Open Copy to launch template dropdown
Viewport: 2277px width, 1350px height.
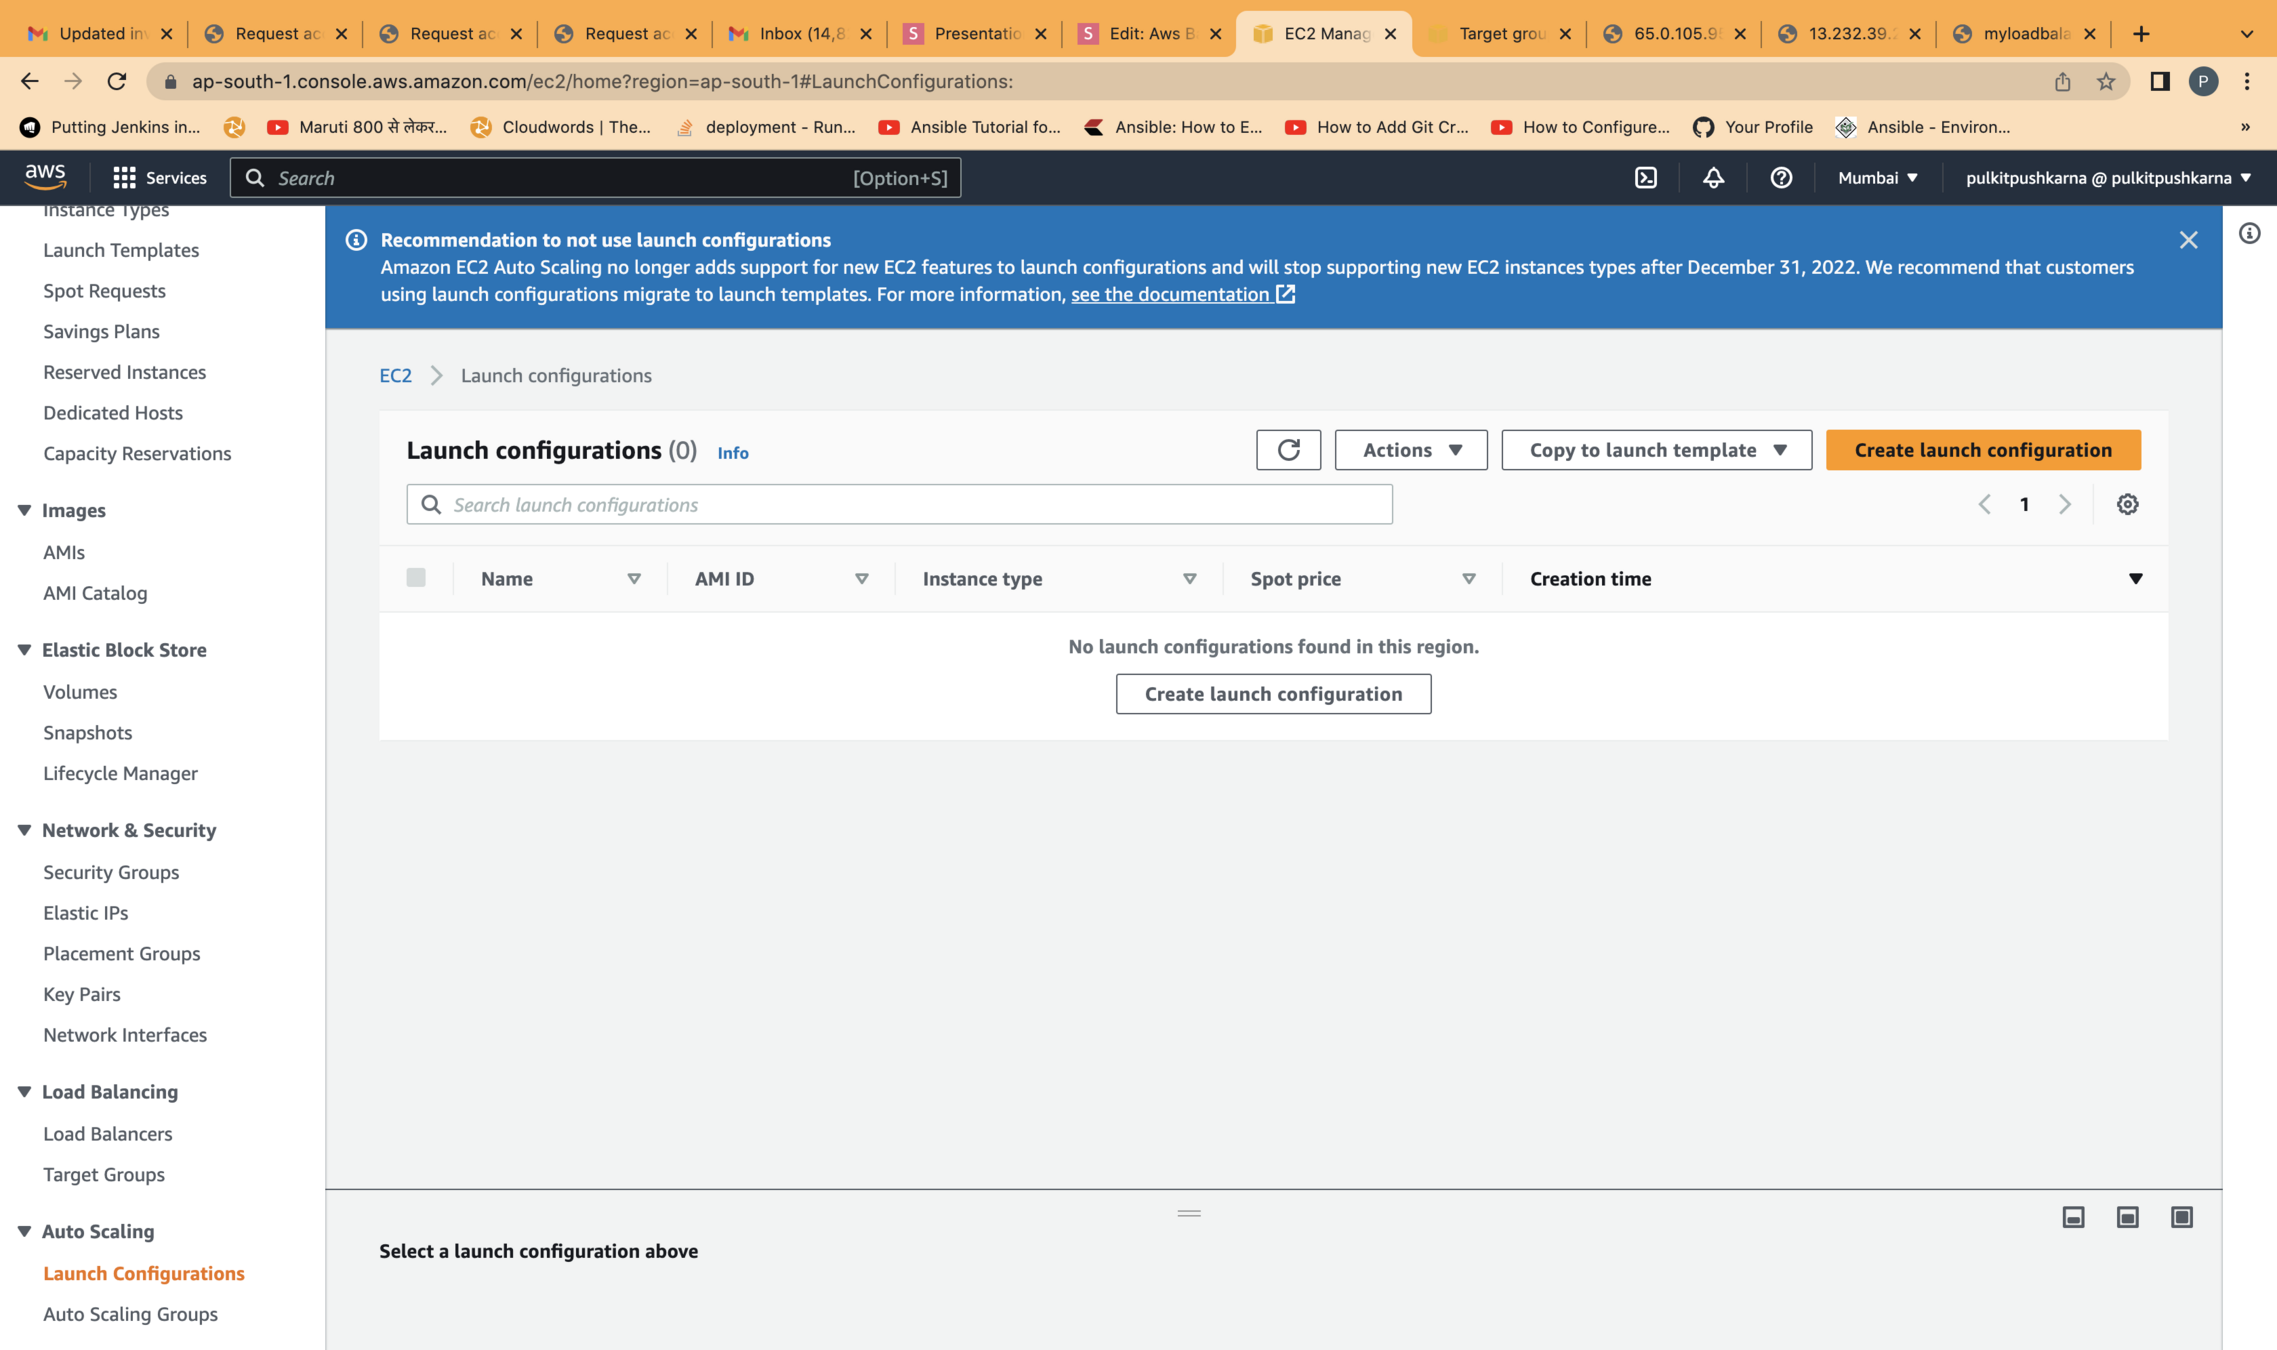click(x=1656, y=450)
